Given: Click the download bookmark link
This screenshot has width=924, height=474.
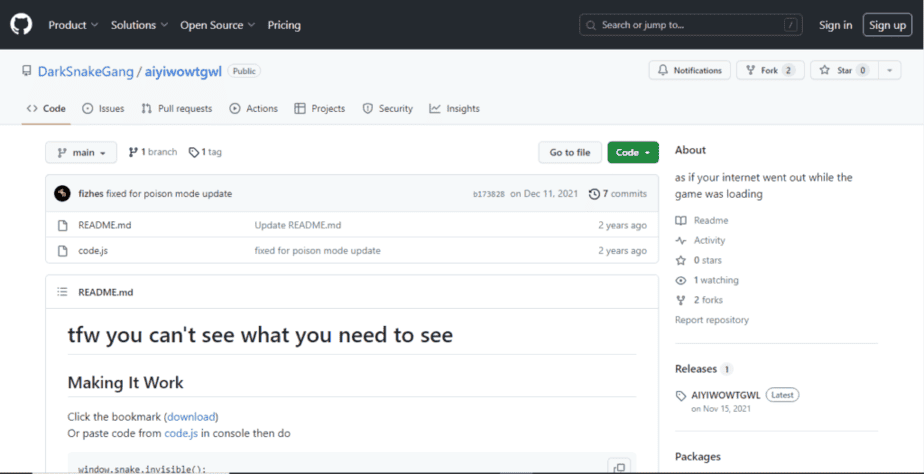Looking at the screenshot, I should click(192, 417).
